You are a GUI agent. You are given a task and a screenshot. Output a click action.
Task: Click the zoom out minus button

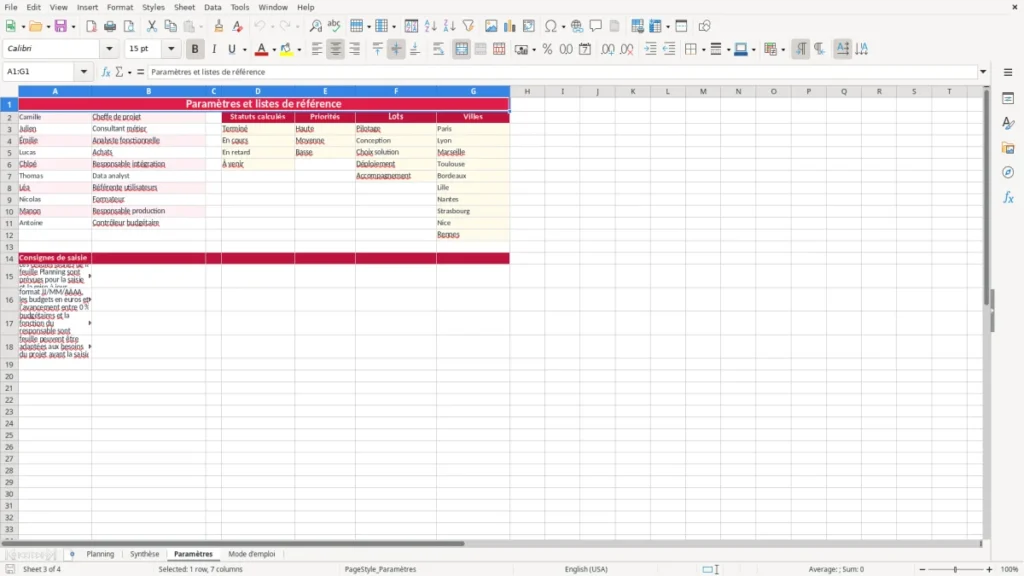[922, 569]
